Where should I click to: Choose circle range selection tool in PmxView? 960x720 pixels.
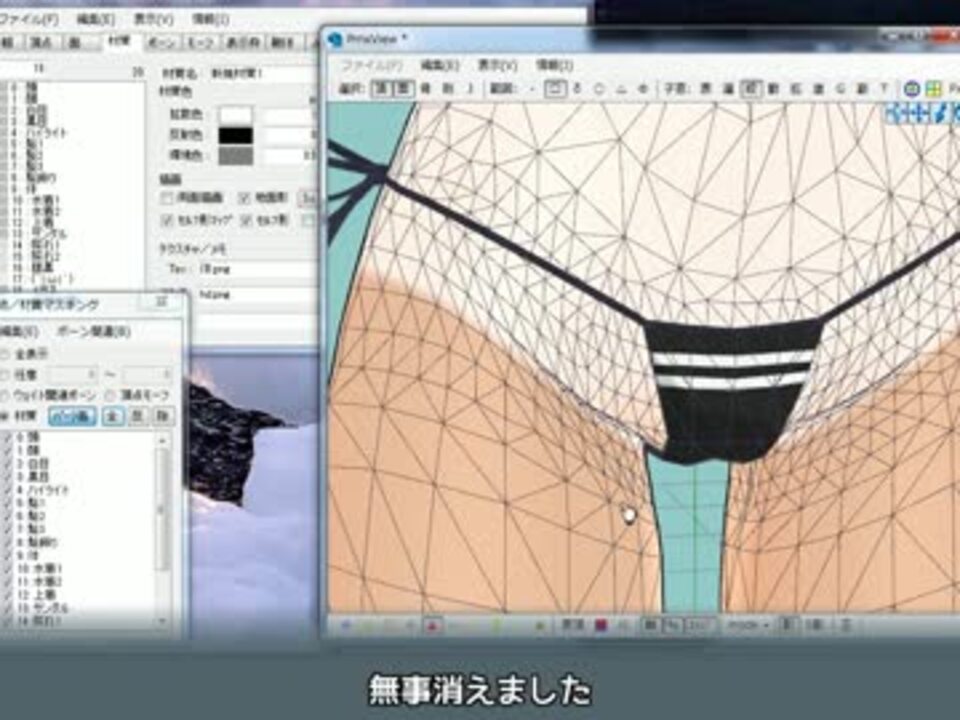(x=599, y=89)
